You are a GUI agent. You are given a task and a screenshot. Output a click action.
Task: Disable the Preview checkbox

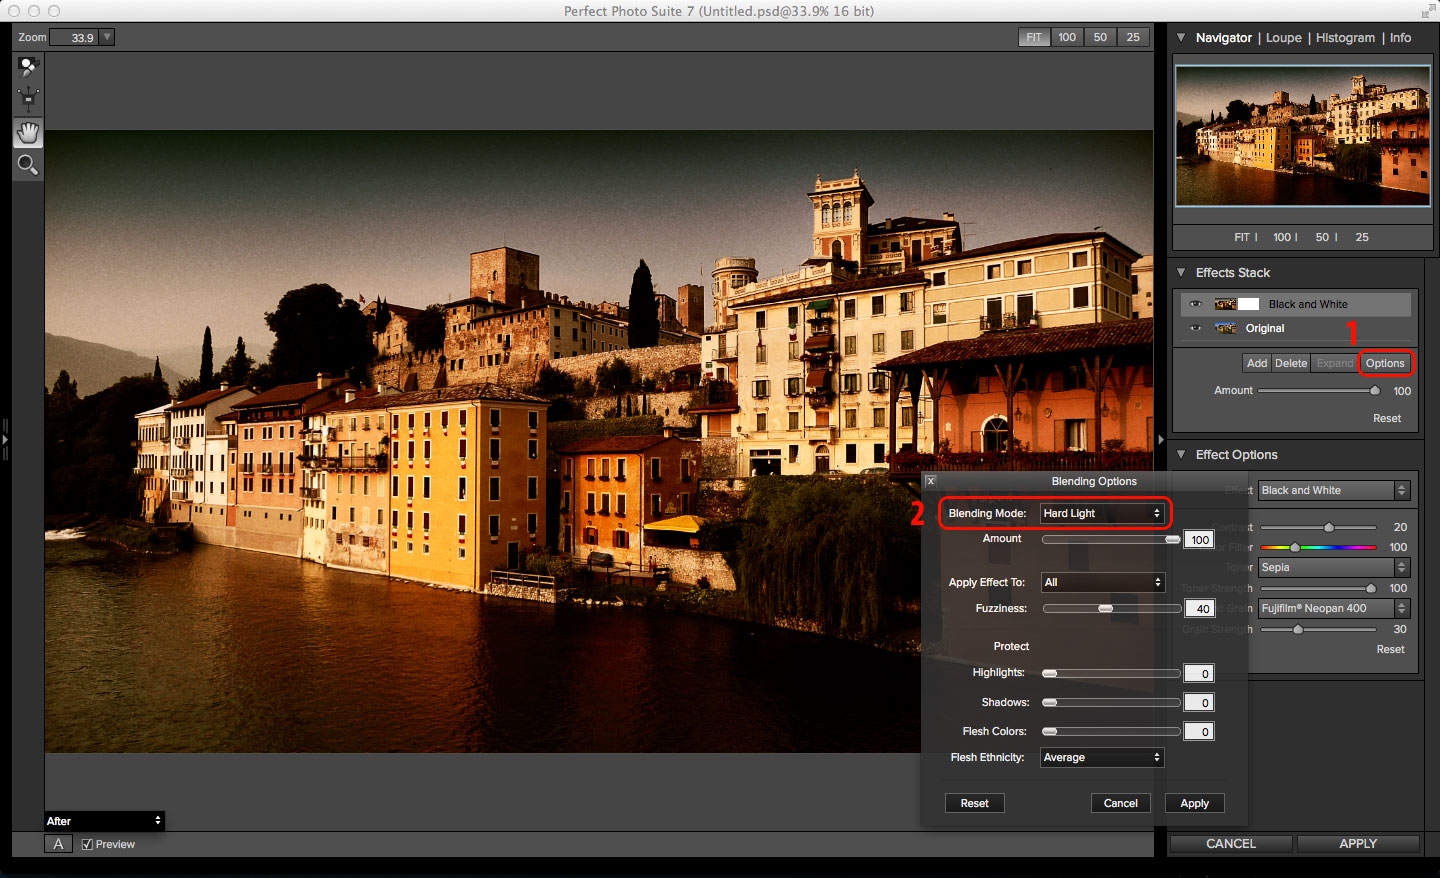point(88,843)
